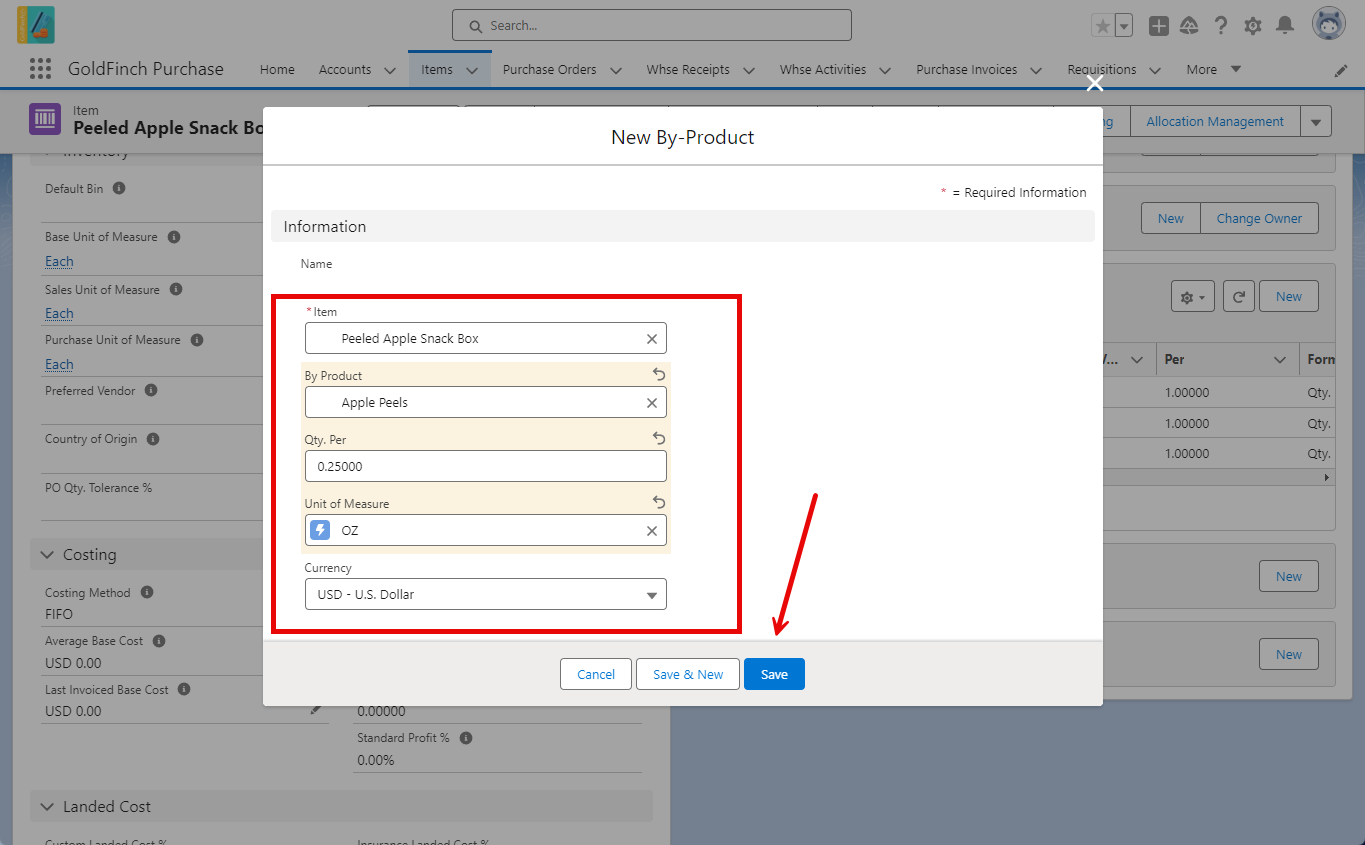Click the info icon beside Purchase Unit of Measure
Viewport: 1365px width, 845px height.
coord(197,340)
